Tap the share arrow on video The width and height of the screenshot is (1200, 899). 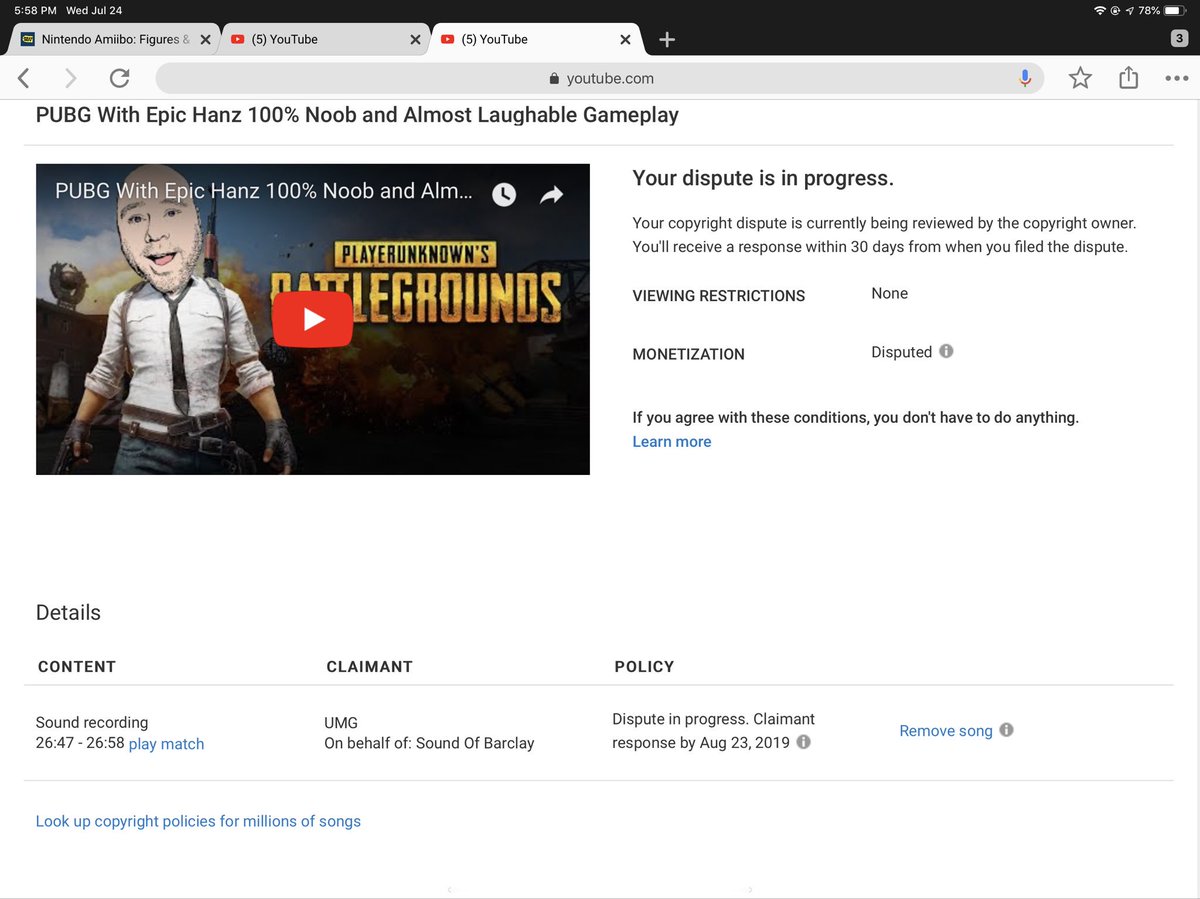(552, 194)
